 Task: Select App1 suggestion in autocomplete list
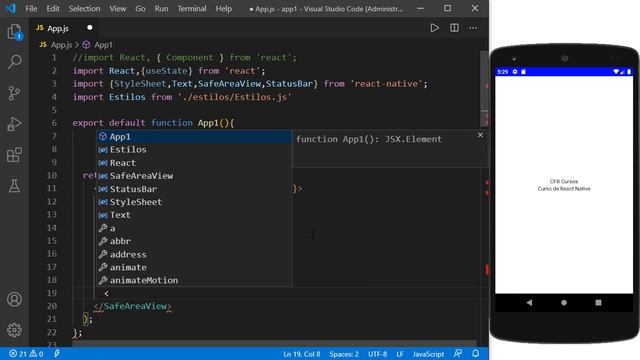[194, 137]
